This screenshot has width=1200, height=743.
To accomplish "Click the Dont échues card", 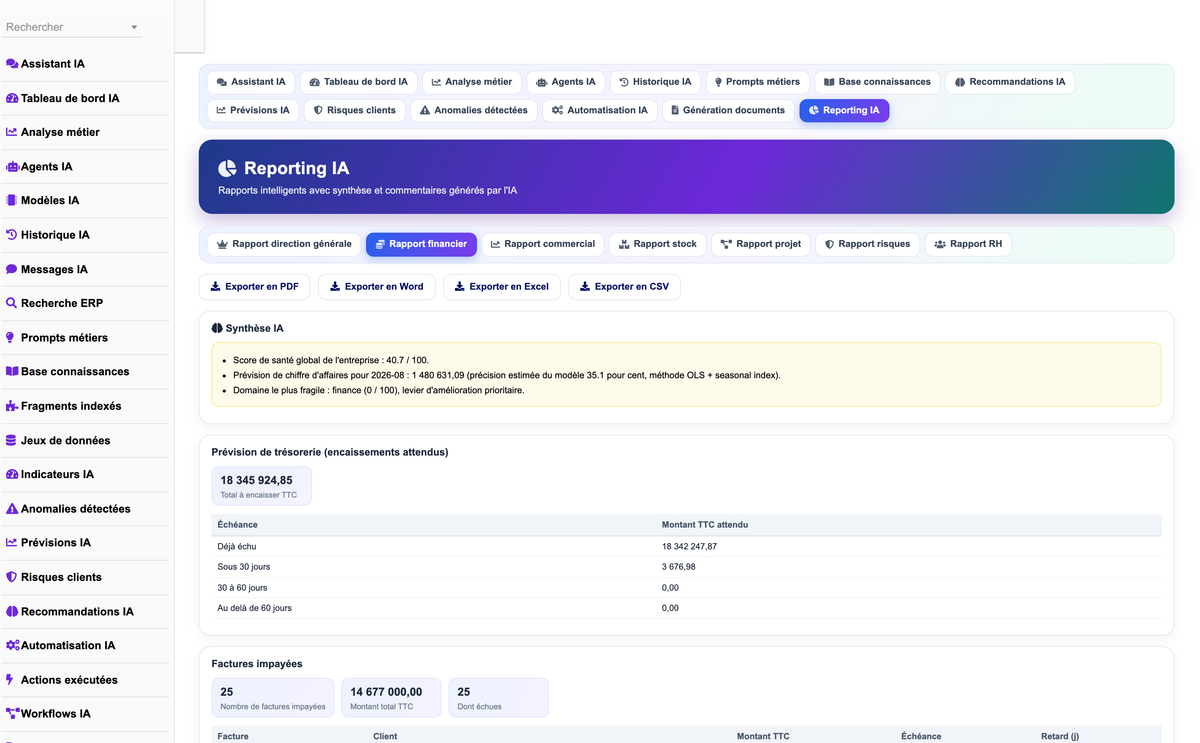I will (x=498, y=698).
